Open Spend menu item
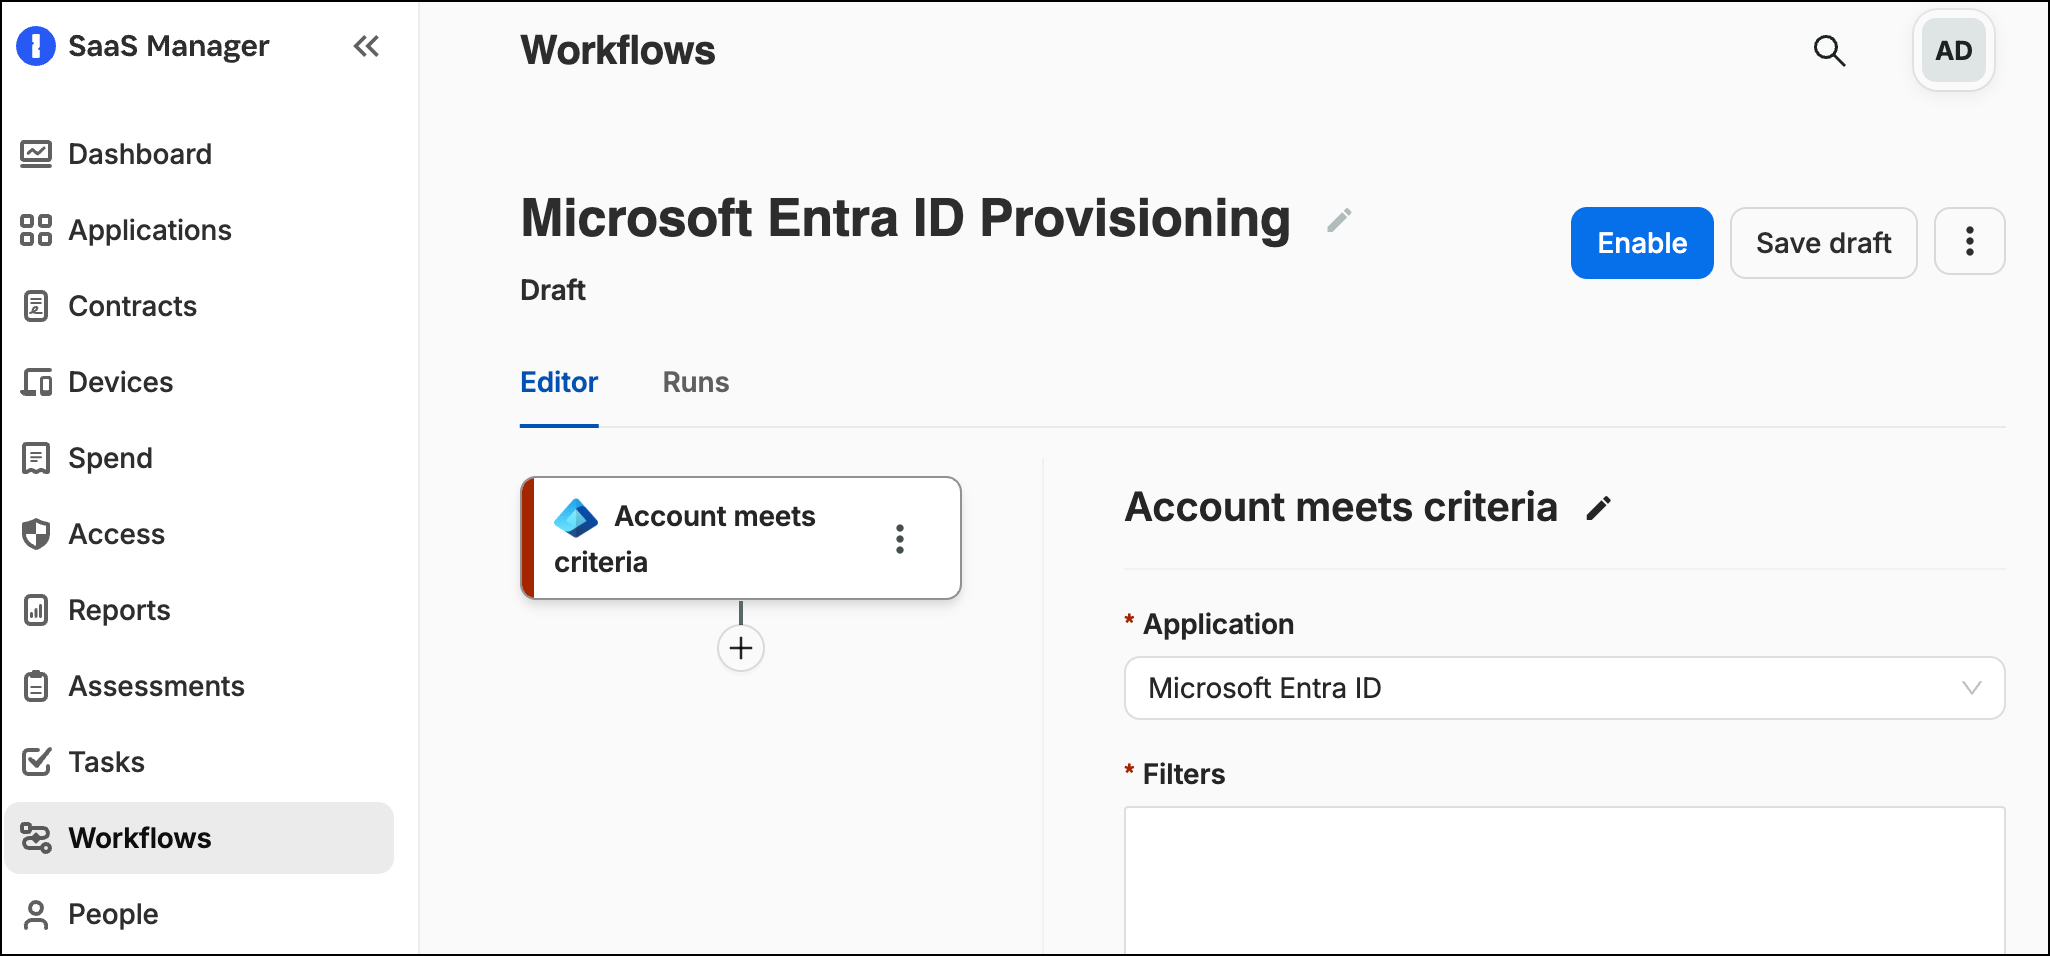This screenshot has width=2050, height=956. (x=199, y=458)
